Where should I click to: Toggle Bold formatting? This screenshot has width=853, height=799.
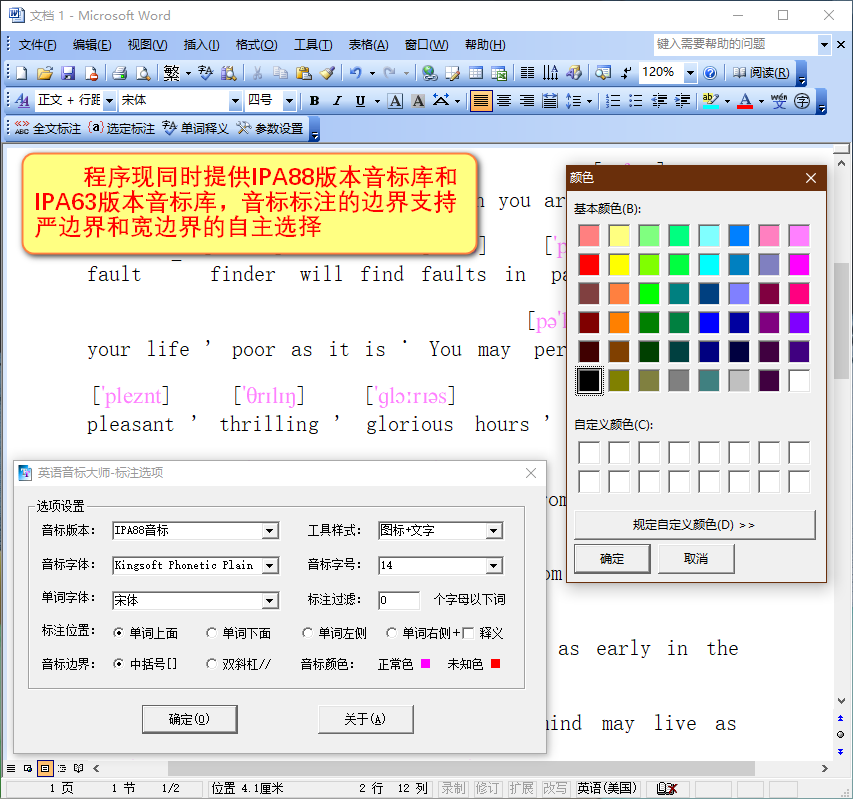(x=314, y=101)
